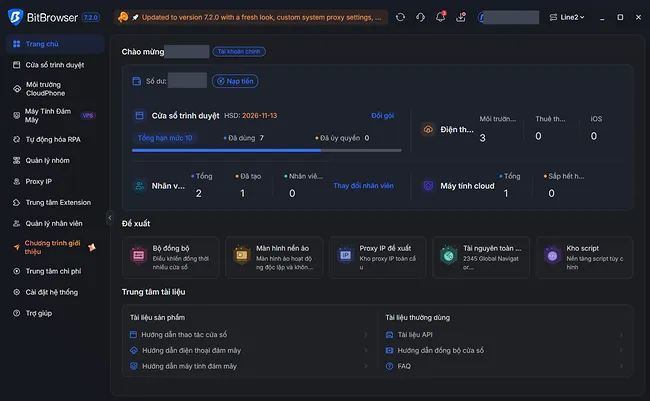Open the Proxy IP đề xuất card
Screen dimensions: 650x401
[377, 257]
